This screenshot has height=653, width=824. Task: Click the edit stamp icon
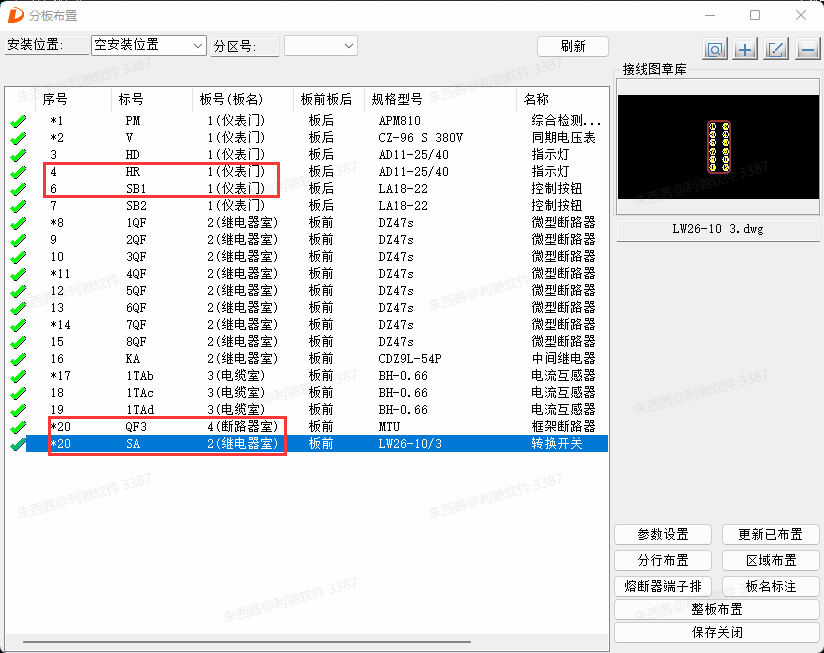coord(776,49)
